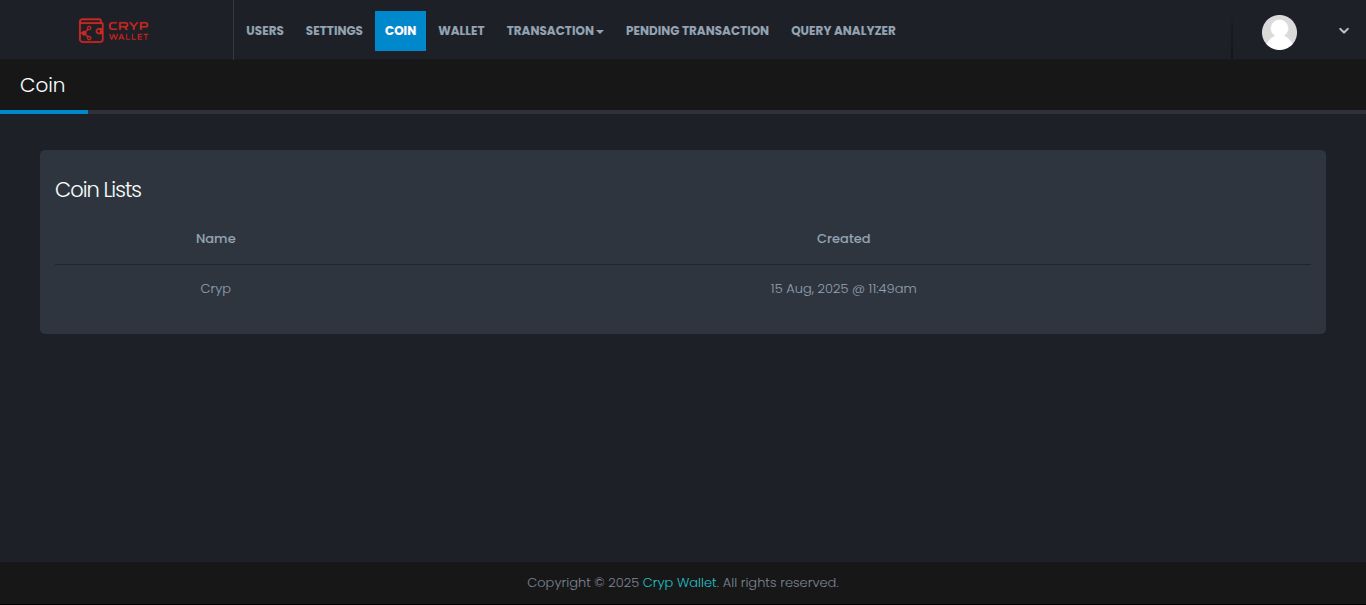Click the Coin Lists panel heading

[x=98, y=190]
